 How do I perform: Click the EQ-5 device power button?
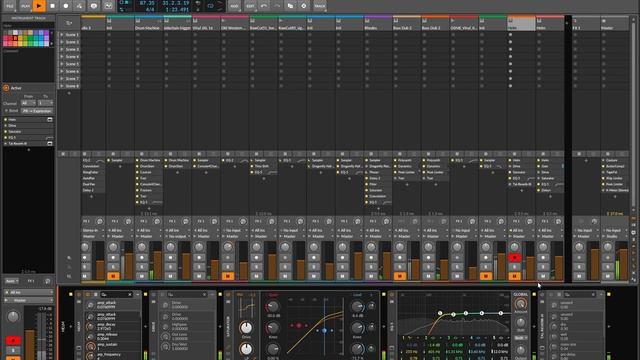392,294
